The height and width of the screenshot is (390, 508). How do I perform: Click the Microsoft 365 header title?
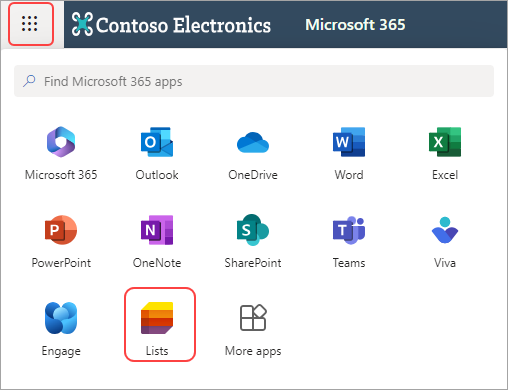tap(355, 24)
